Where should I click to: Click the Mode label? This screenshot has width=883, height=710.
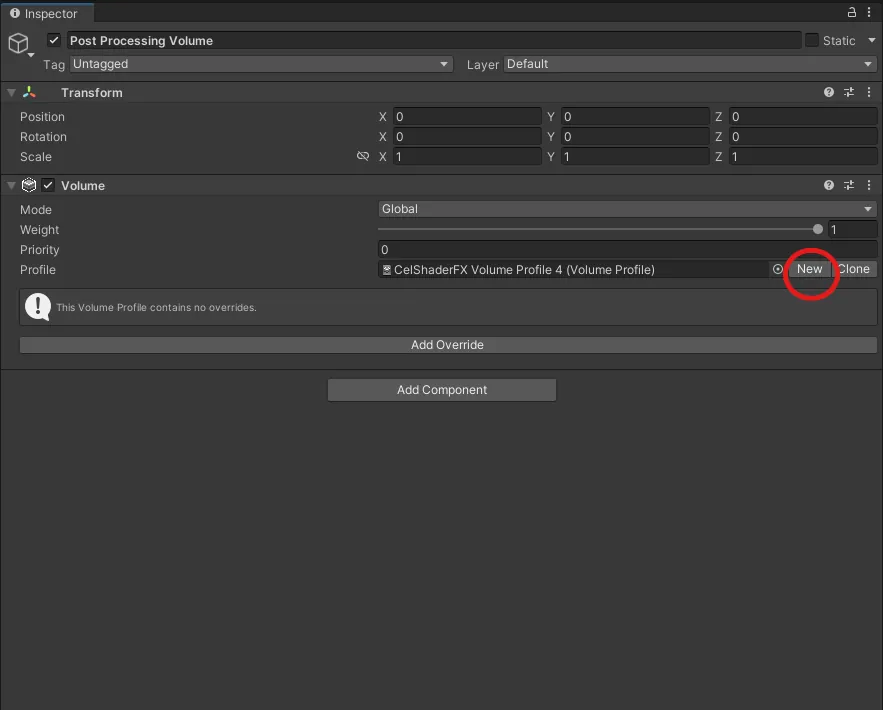(35, 209)
